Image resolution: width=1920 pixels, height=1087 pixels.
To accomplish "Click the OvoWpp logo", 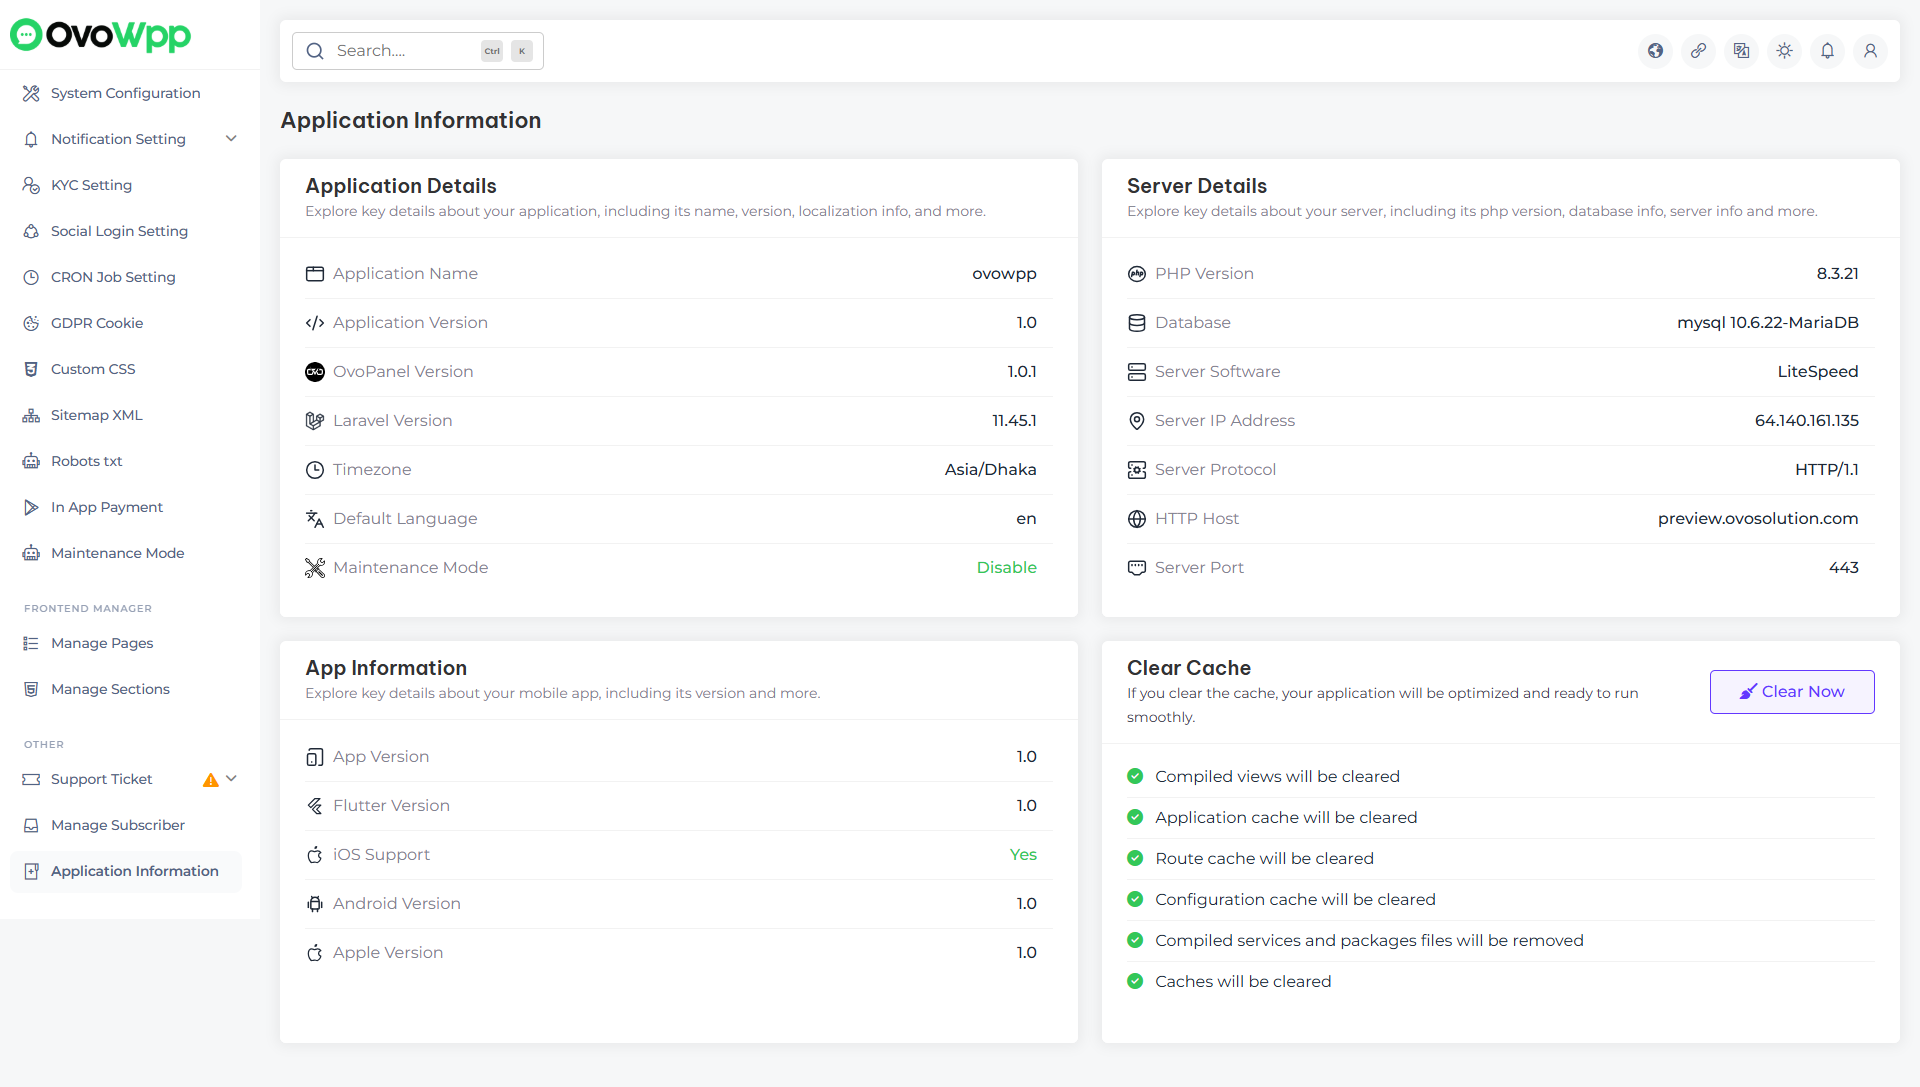I will click(100, 35).
